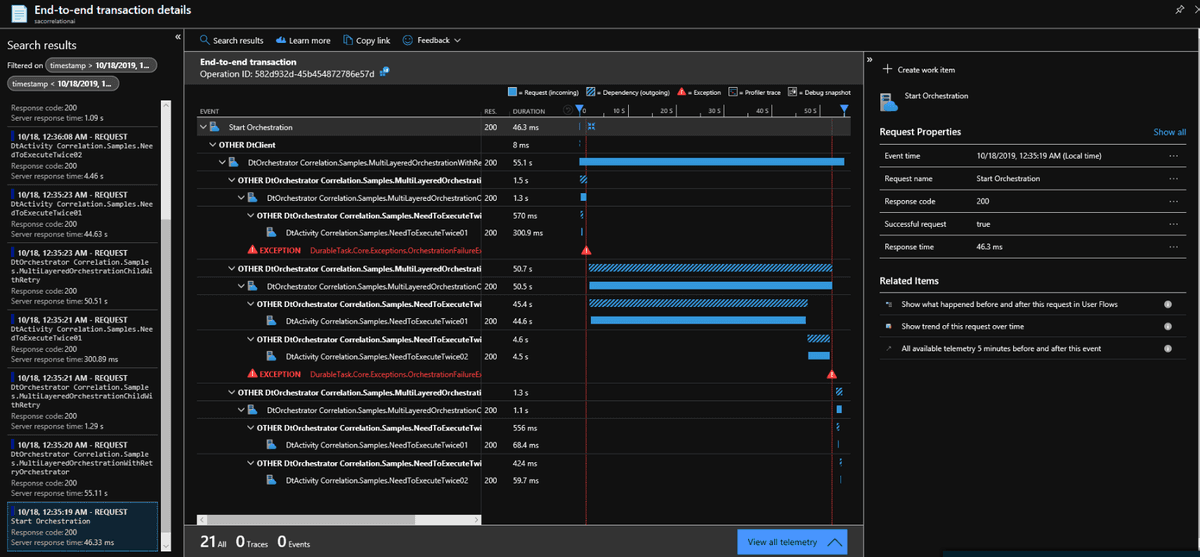Open all telemetry 5 minutes before and after
Image resolution: width=1200 pixels, height=557 pixels.
pyautogui.click(x=1001, y=349)
